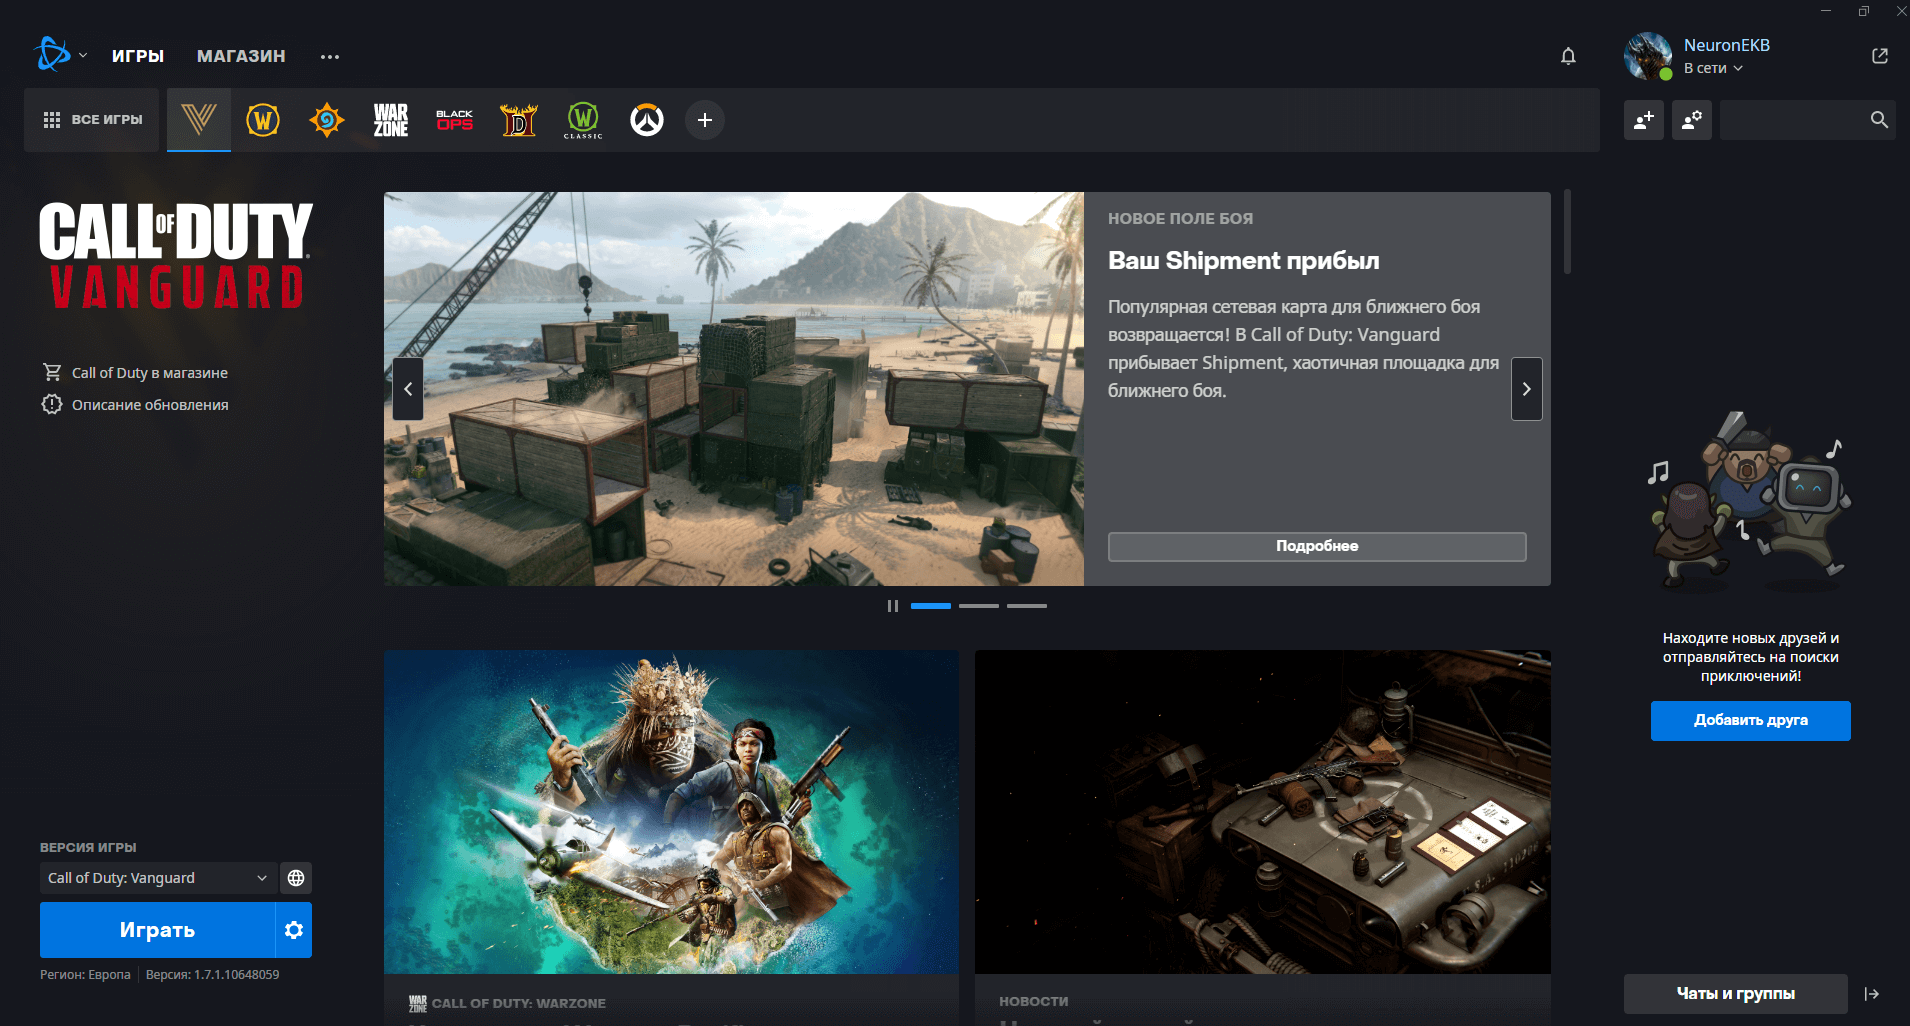The width and height of the screenshot is (1910, 1026).
Task: Open the Black Ops game icon
Action: coord(455,120)
